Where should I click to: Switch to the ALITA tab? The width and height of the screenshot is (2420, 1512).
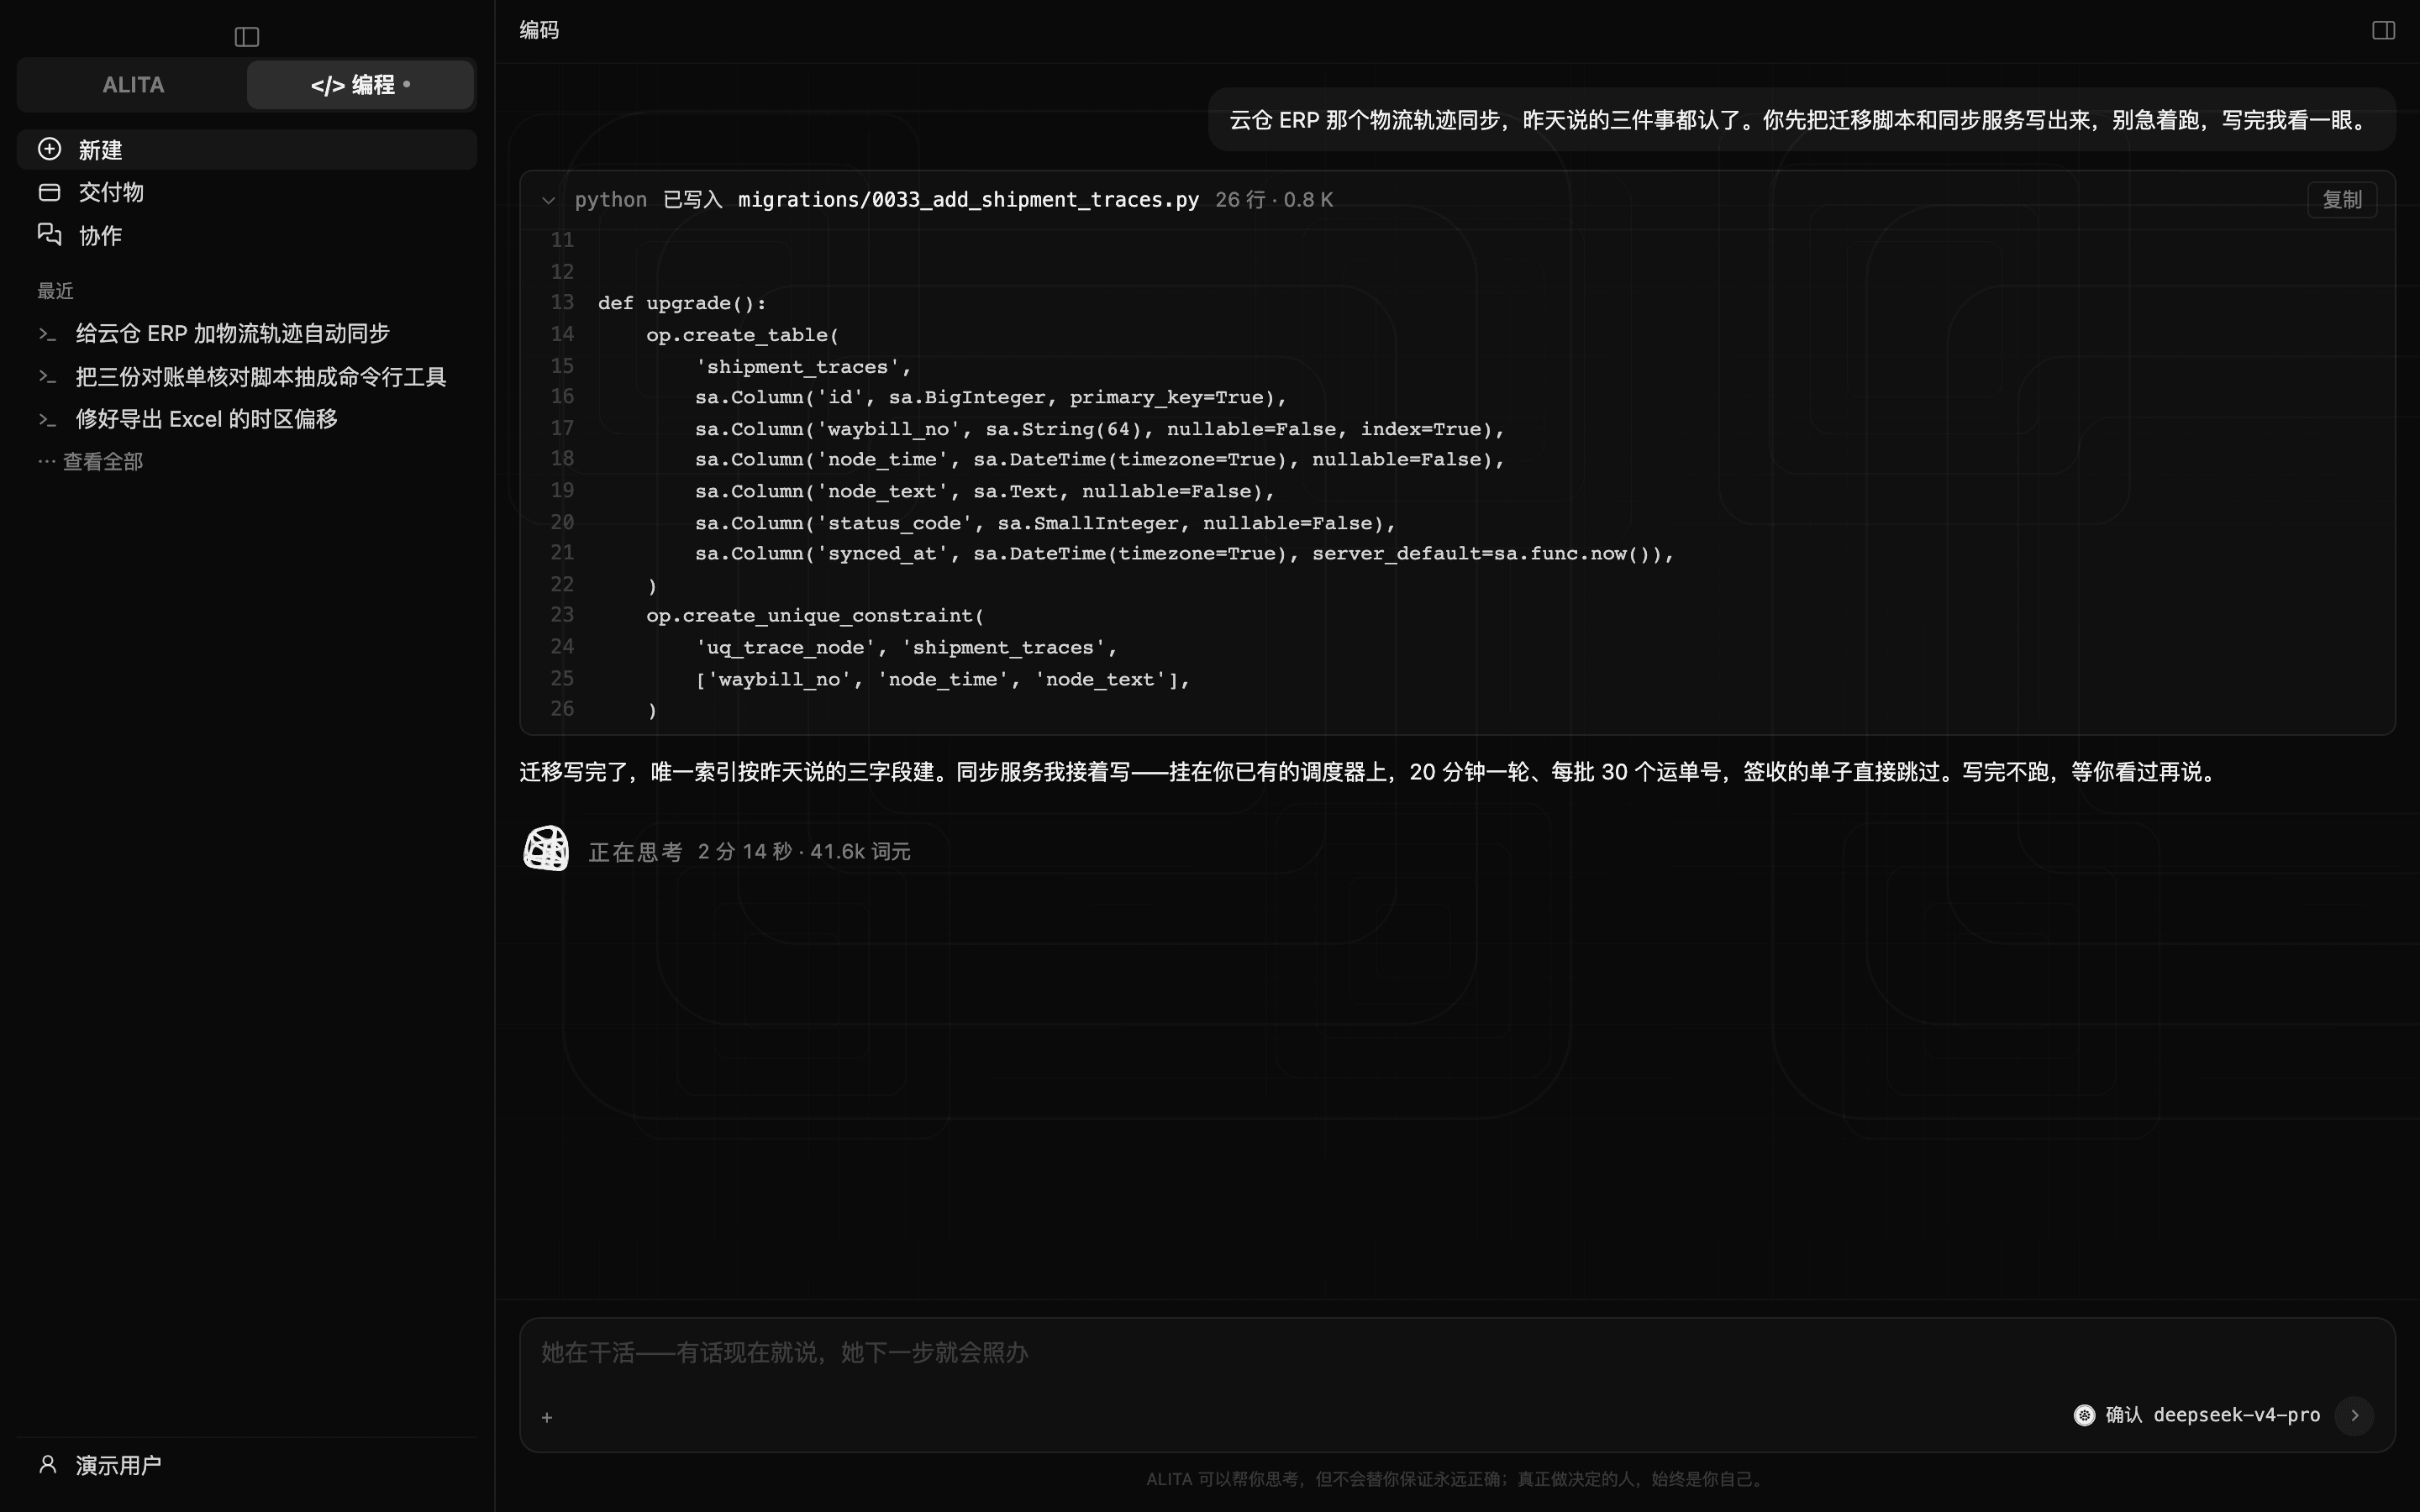point(133,85)
